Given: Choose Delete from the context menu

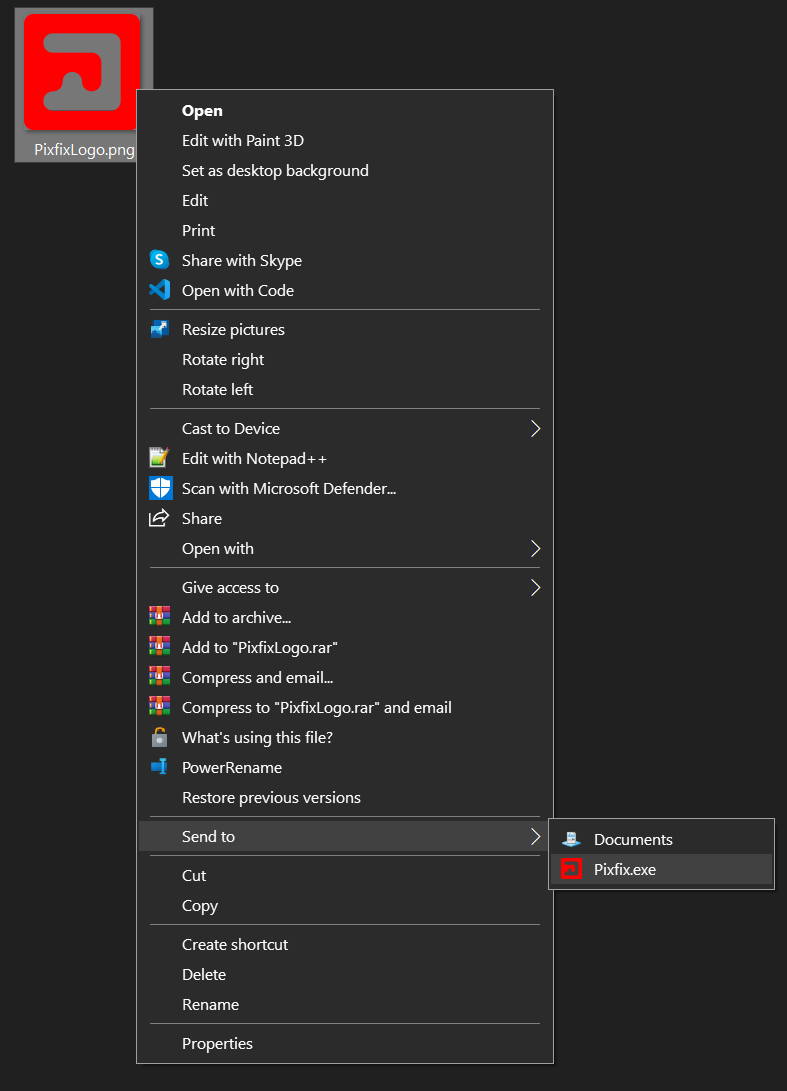Looking at the screenshot, I should (x=345, y=974).
